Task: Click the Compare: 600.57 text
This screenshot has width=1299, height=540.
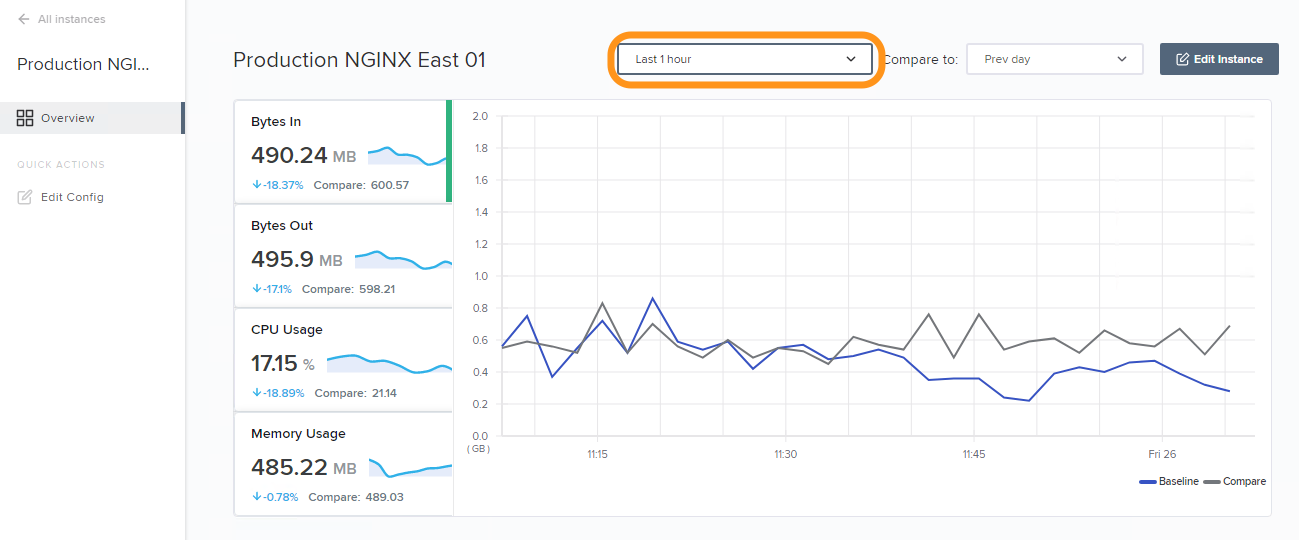Action: (x=361, y=185)
